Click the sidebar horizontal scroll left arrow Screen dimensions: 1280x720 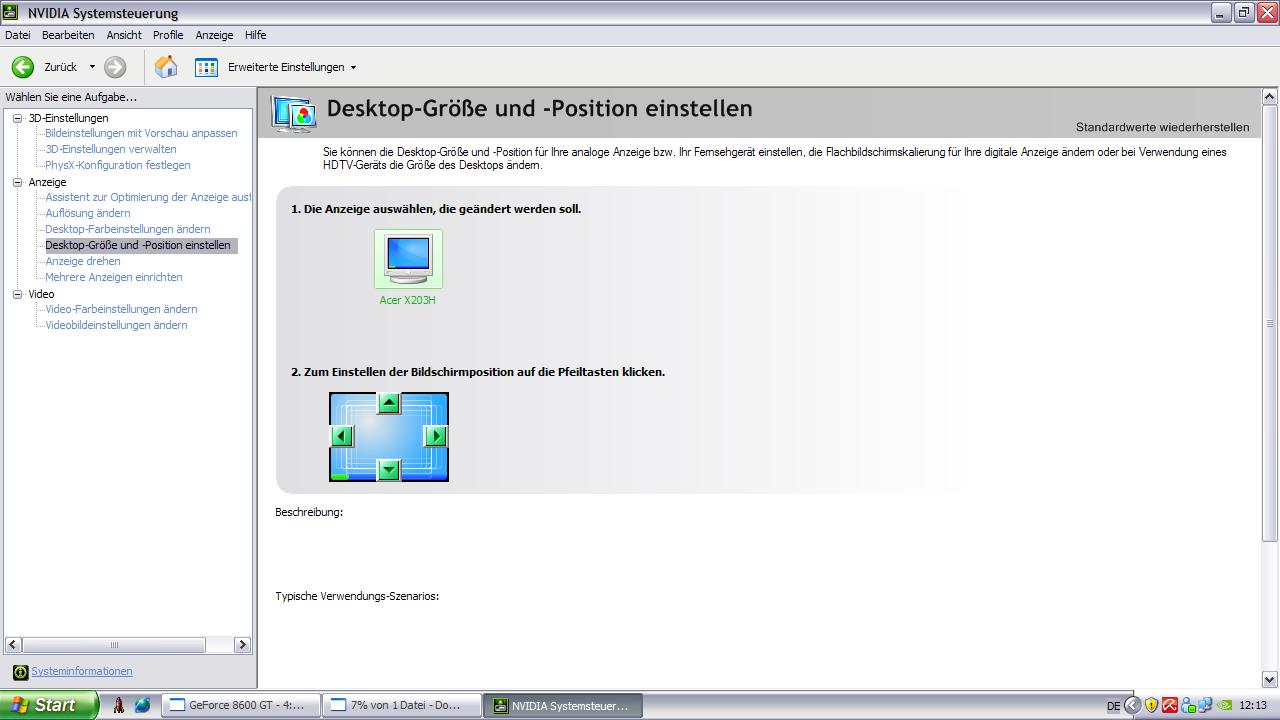pyautogui.click(x=13, y=645)
